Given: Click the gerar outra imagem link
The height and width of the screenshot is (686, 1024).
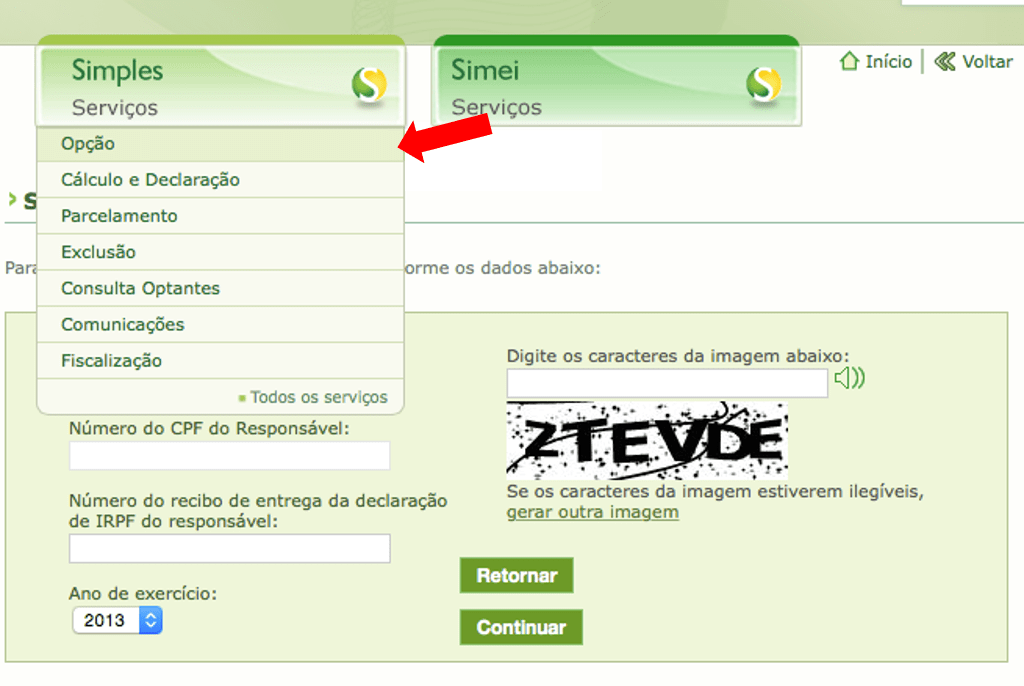Looking at the screenshot, I should [592, 512].
